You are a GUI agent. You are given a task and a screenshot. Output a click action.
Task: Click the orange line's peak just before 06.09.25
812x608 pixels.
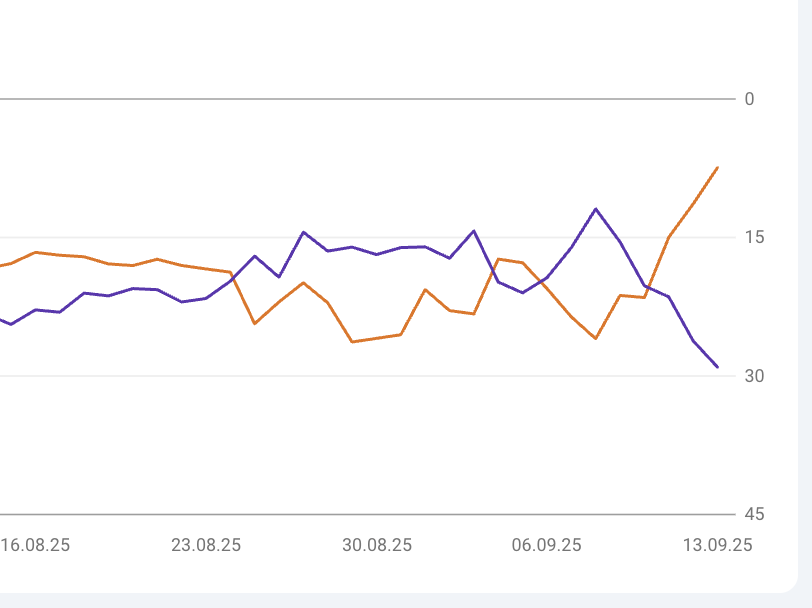click(x=499, y=259)
